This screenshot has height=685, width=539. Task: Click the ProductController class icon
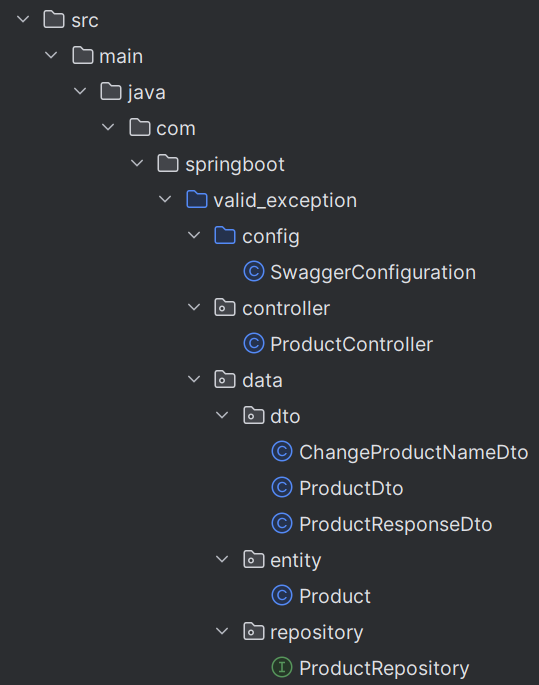(x=254, y=343)
